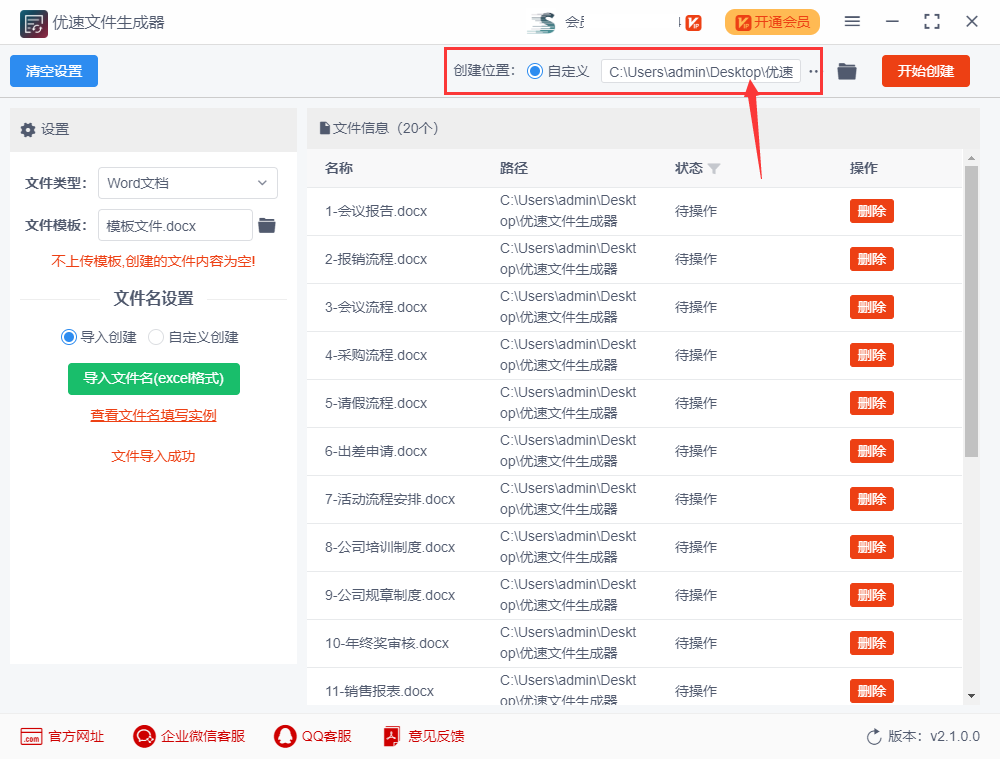Click the 开通会员 membership button
The width and height of the screenshot is (1000, 760).
point(772,21)
